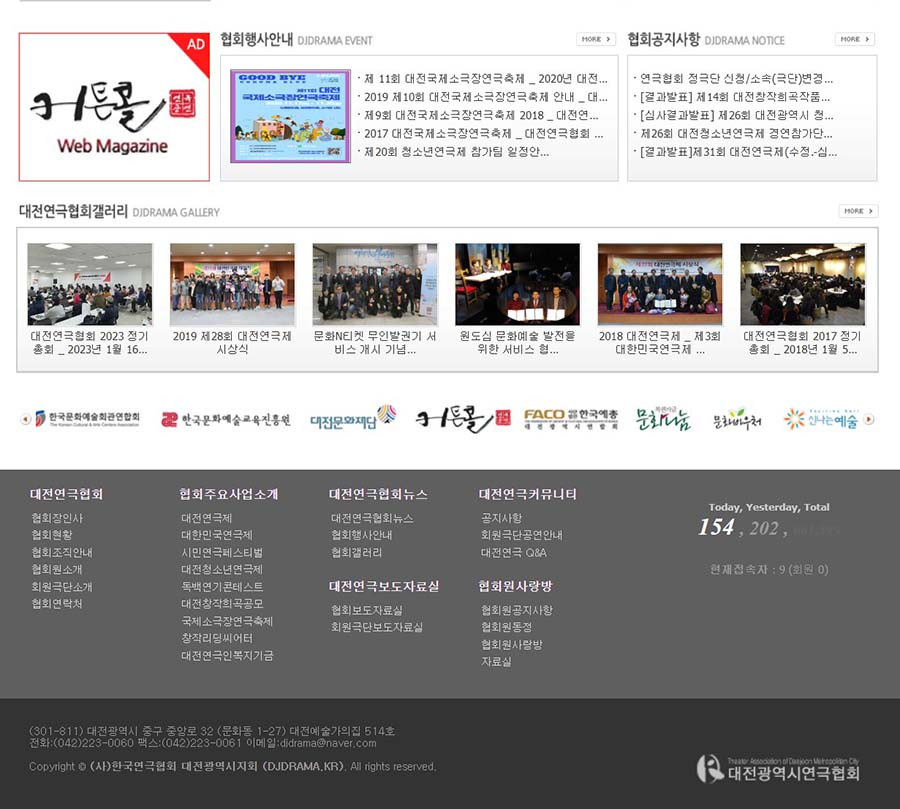
Task: Open the 한국문화예술회관연합회 partner logo
Action: (x=87, y=419)
